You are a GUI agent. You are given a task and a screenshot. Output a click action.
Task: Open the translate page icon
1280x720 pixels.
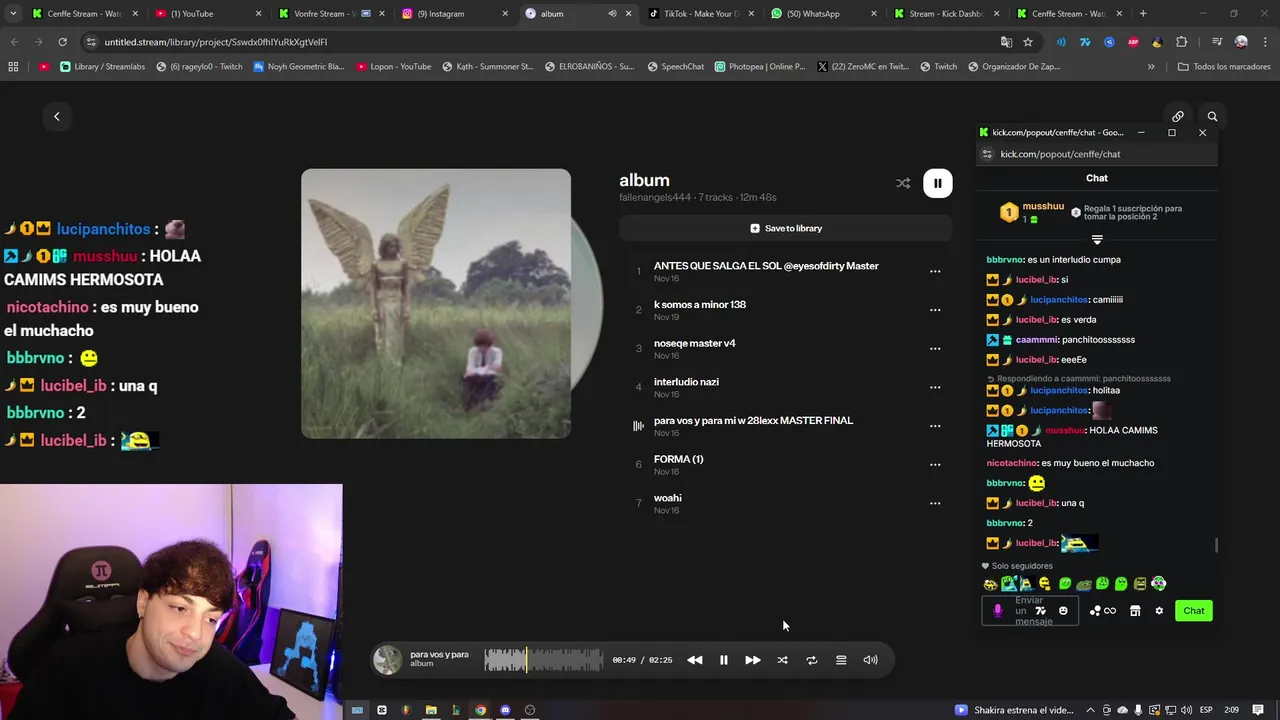tap(1006, 42)
